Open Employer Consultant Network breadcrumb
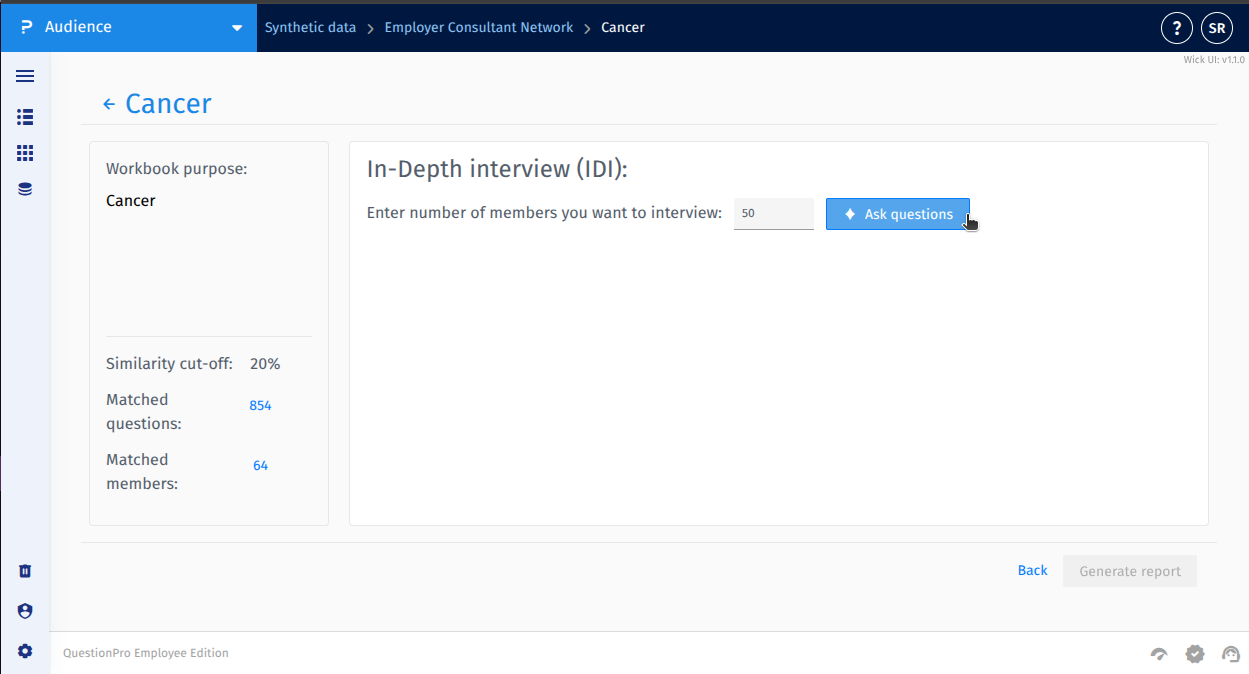1249x674 pixels. click(x=479, y=27)
